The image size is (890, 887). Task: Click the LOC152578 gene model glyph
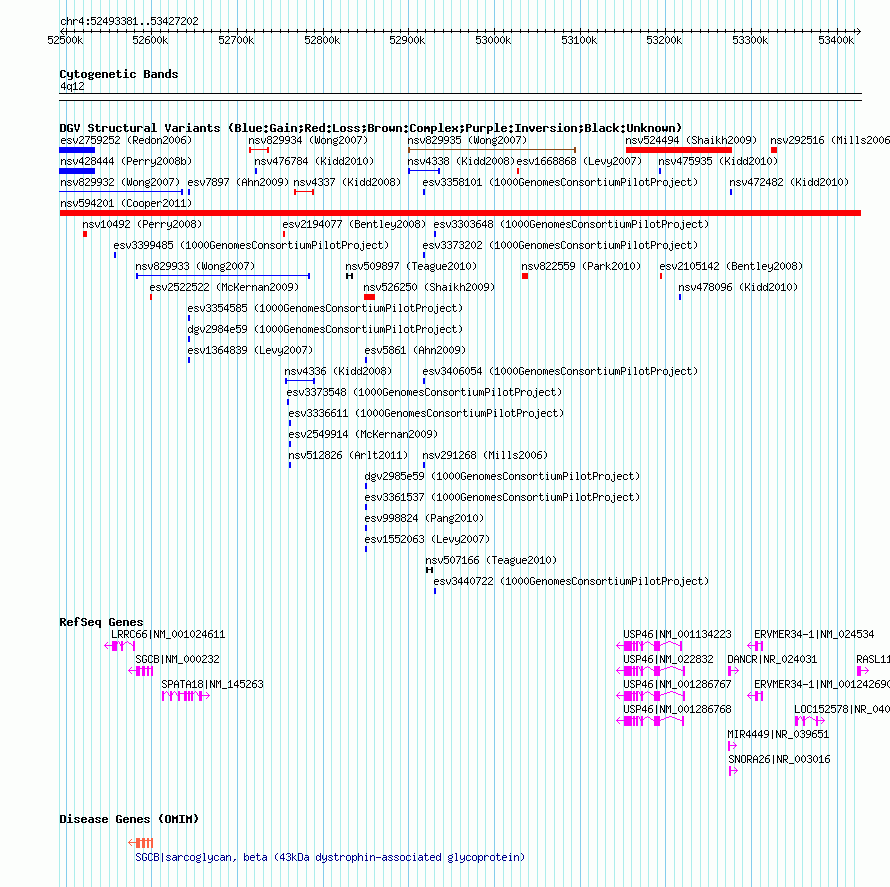(809, 721)
